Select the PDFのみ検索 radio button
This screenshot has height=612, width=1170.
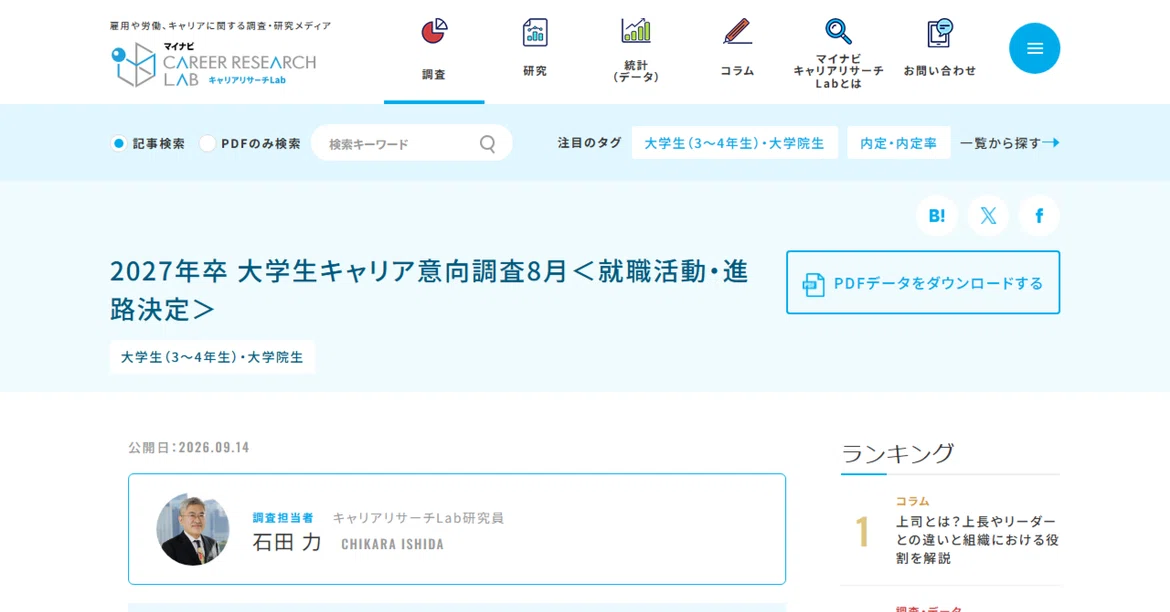pyautogui.click(x=207, y=143)
